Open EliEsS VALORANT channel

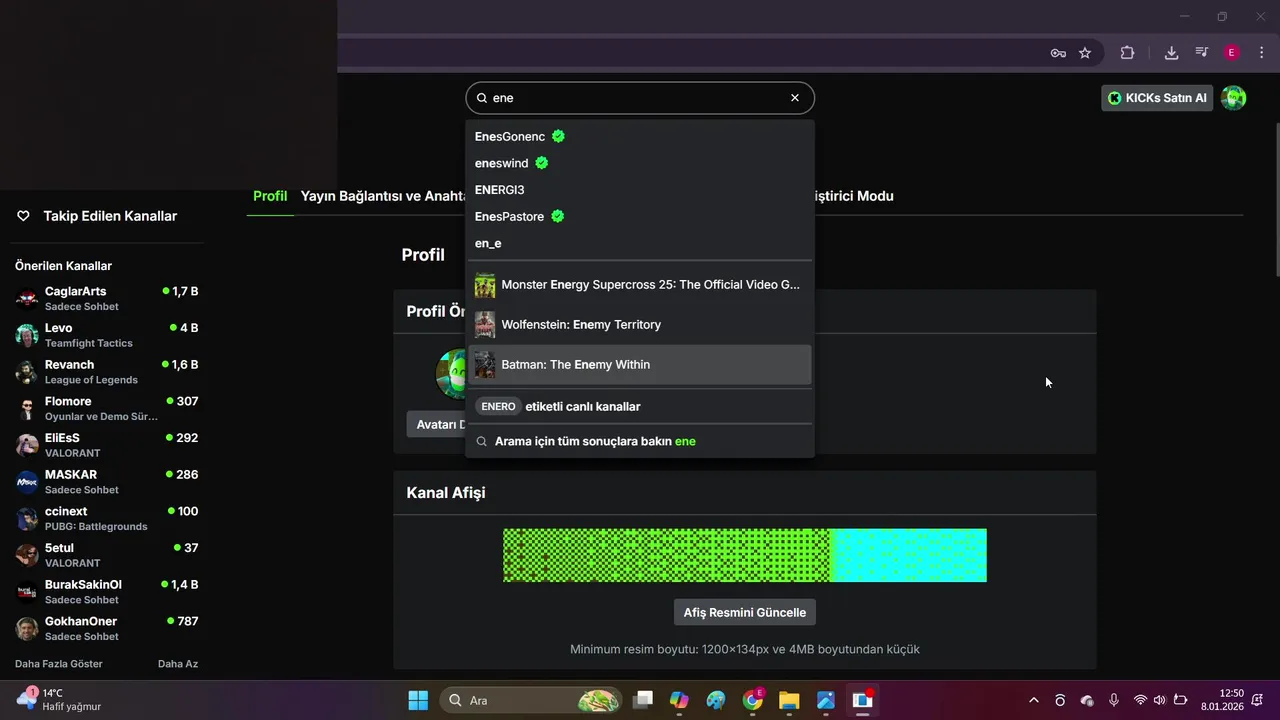tap(107, 445)
